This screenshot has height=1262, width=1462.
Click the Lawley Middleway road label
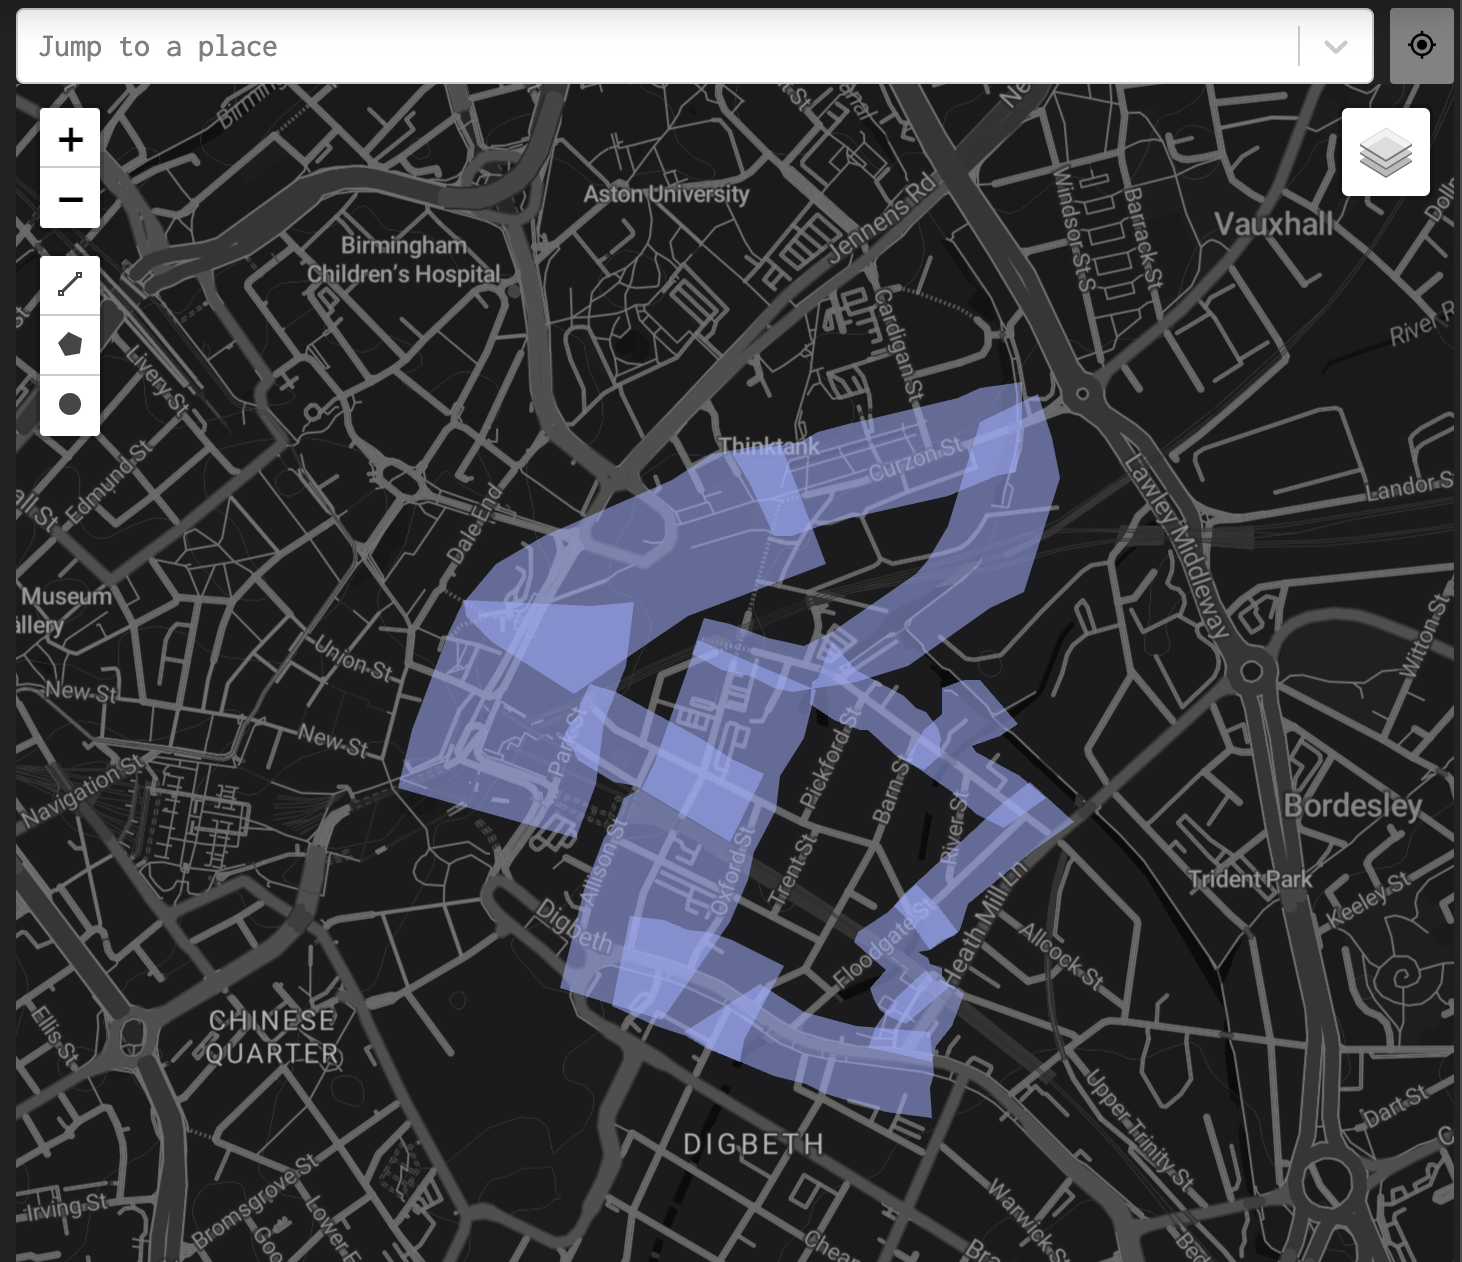pos(1178,545)
